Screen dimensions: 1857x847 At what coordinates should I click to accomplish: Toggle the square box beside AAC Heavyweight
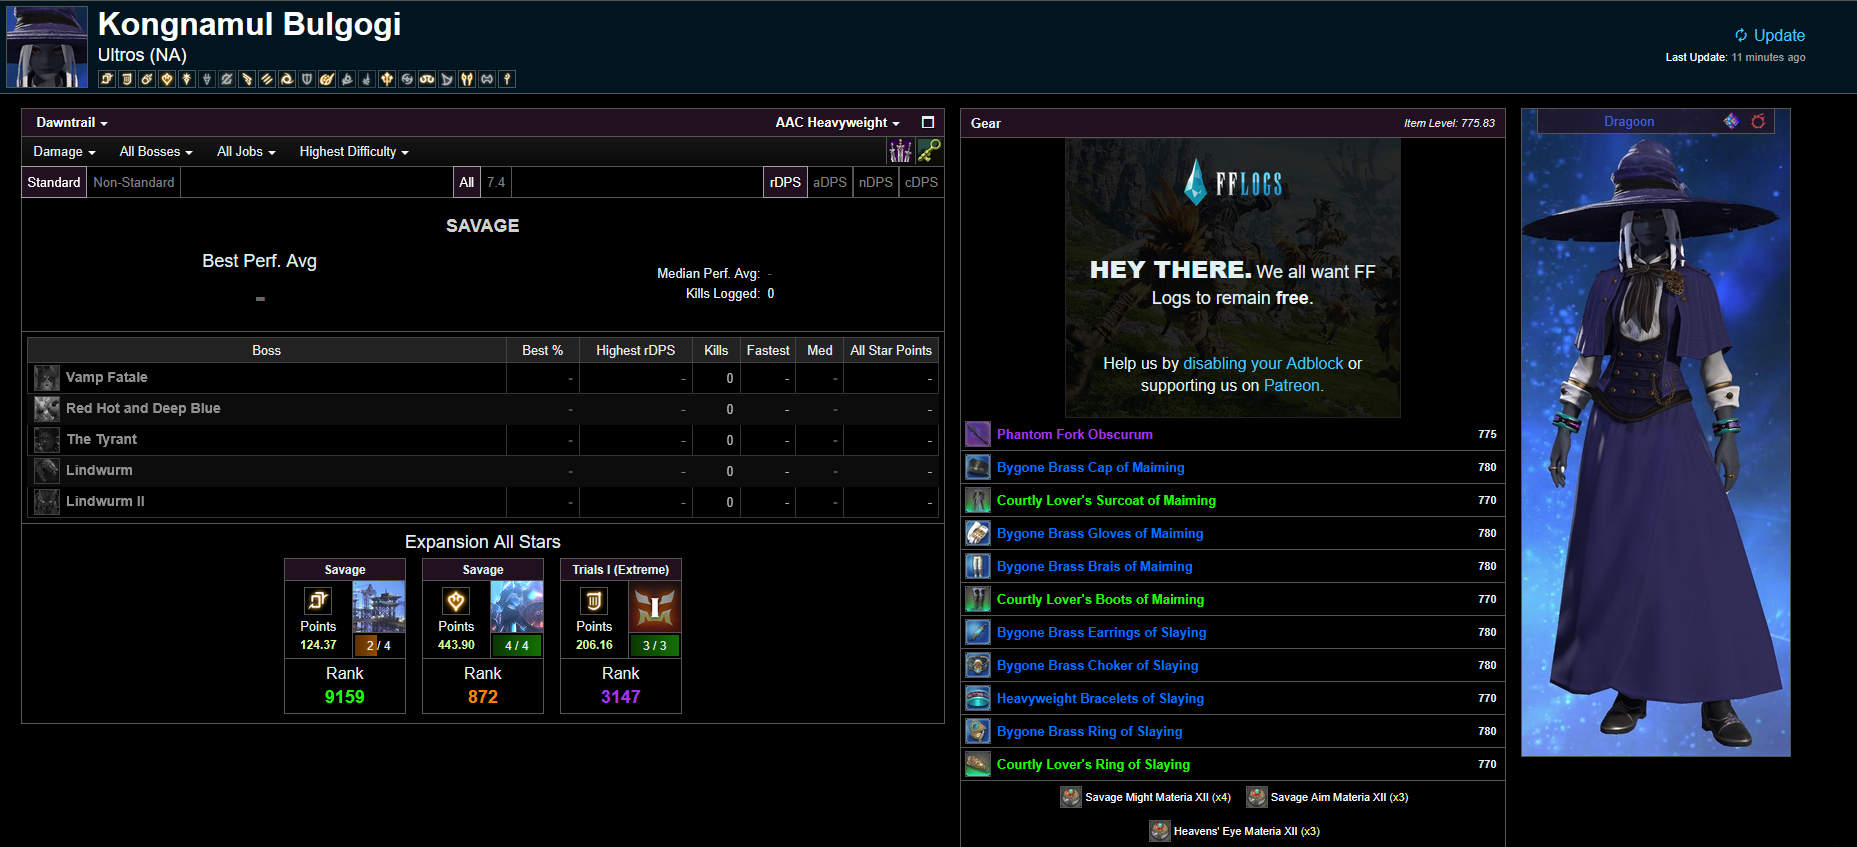point(928,122)
